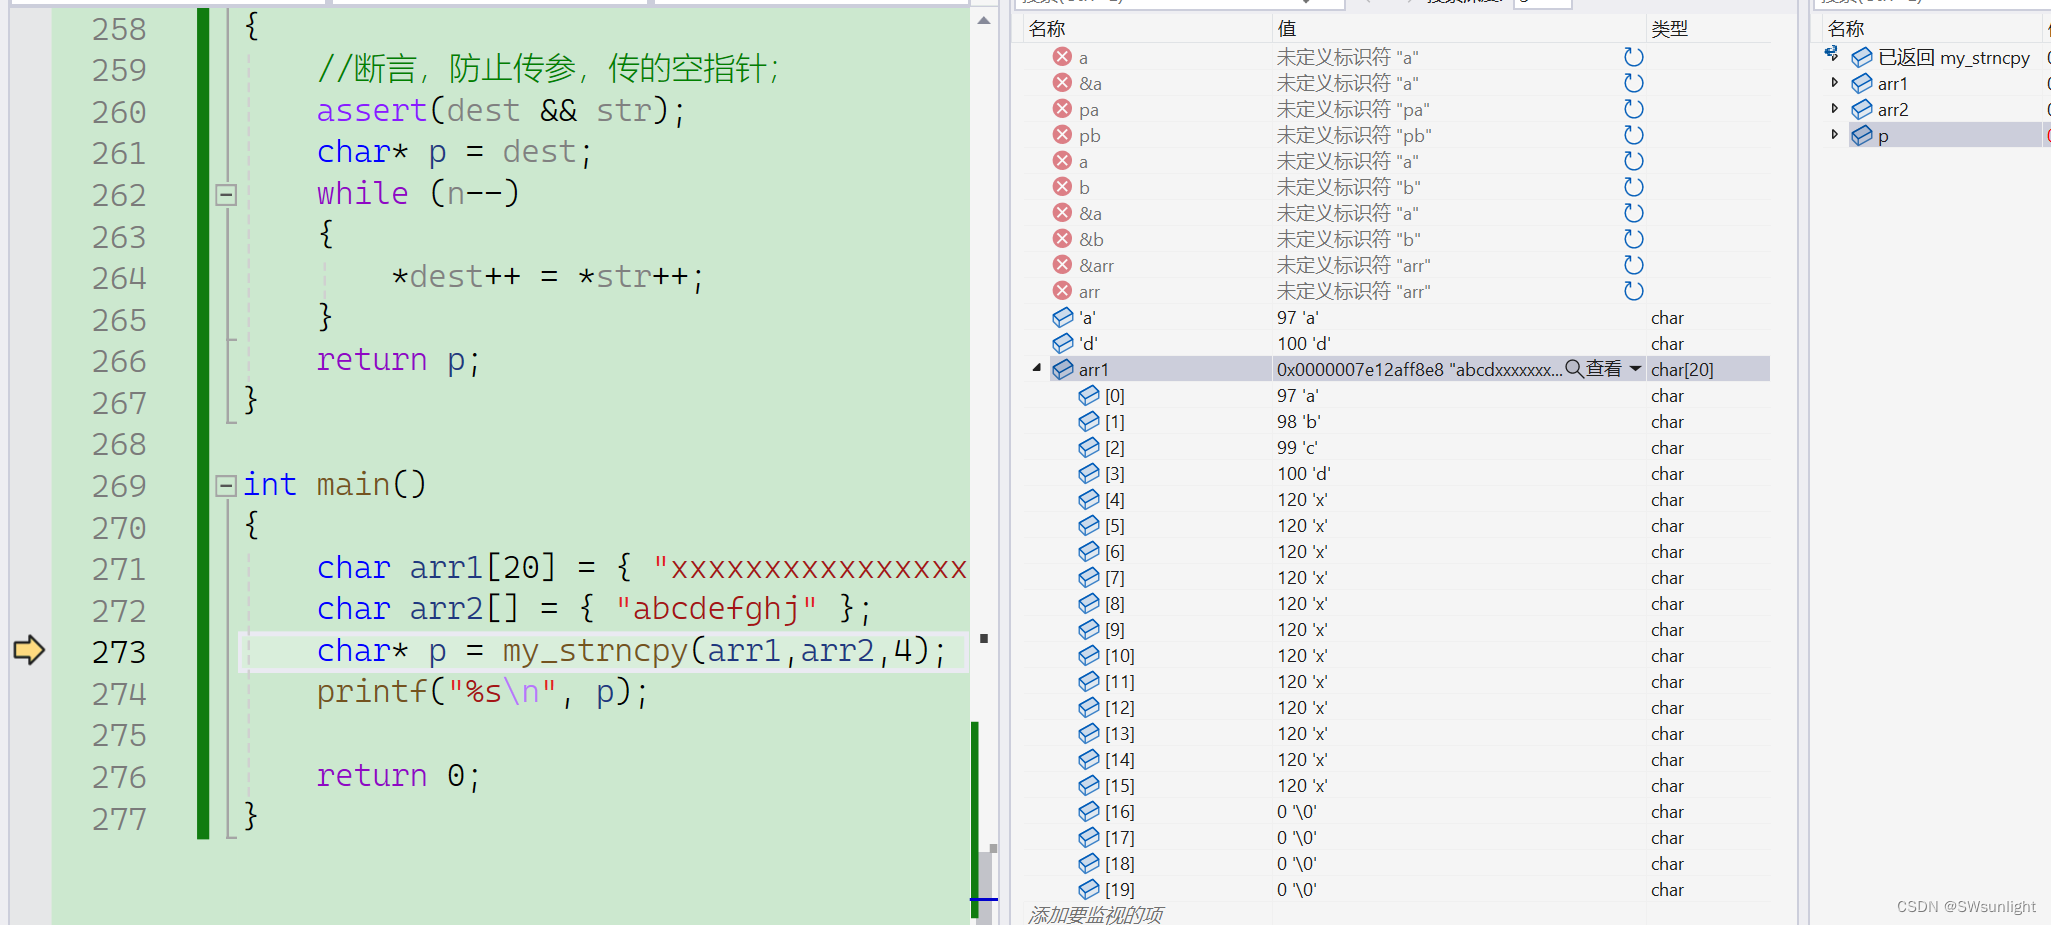Click refresh icon for watch entry 'pb'
Screen dimensions: 2051x925
tap(1633, 135)
